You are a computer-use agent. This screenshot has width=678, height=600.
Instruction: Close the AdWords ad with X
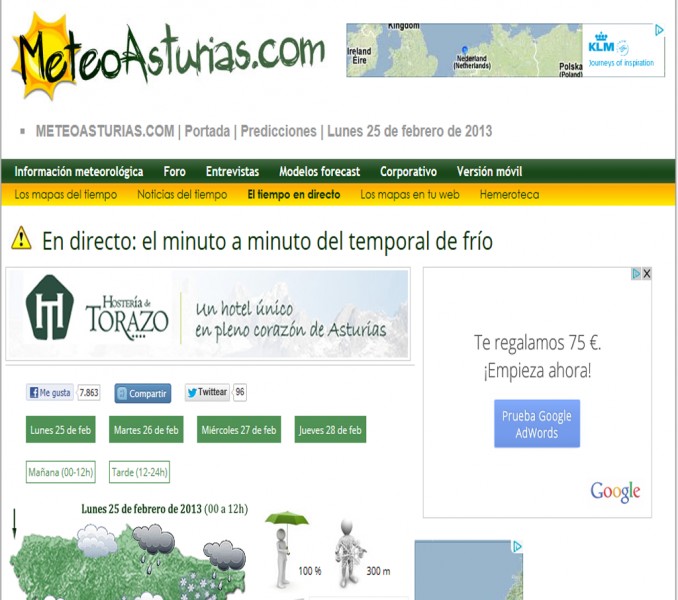[646, 274]
